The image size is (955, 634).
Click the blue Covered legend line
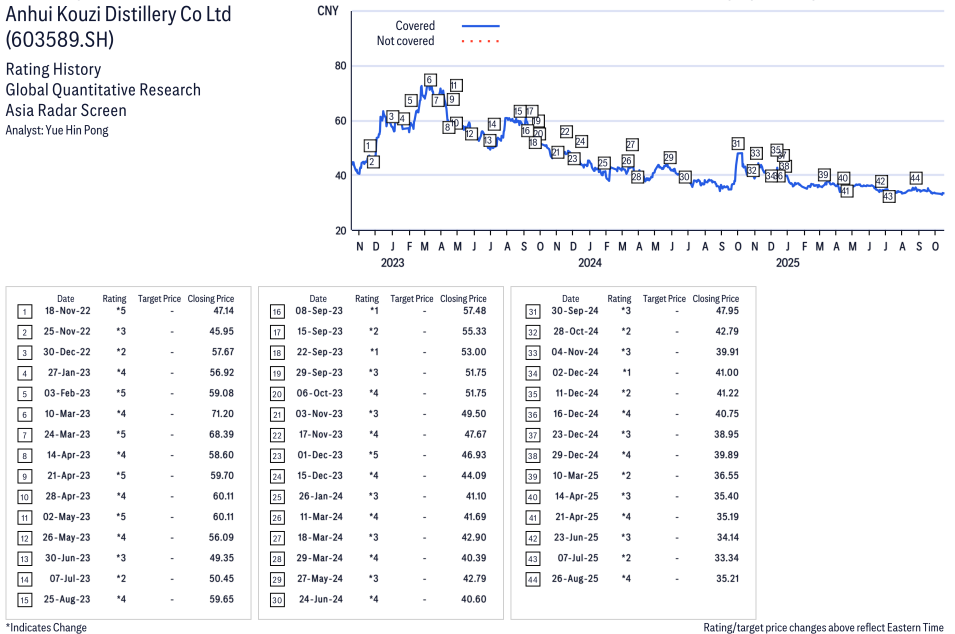pos(480,26)
